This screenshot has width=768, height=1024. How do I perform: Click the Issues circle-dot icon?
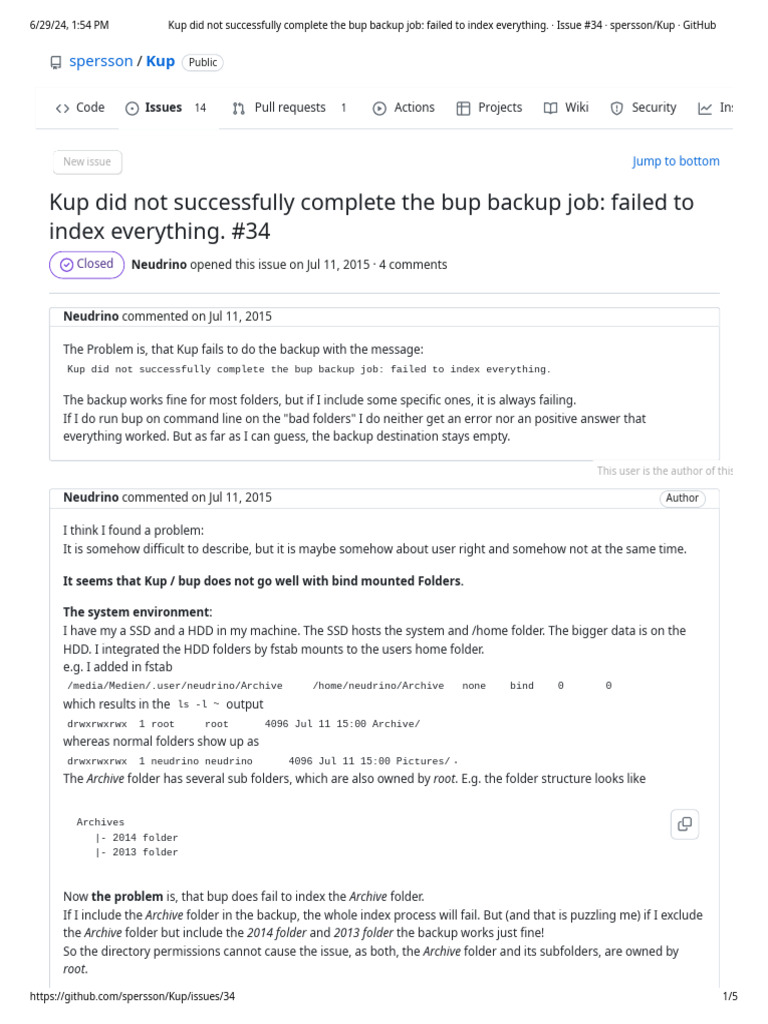pos(132,108)
